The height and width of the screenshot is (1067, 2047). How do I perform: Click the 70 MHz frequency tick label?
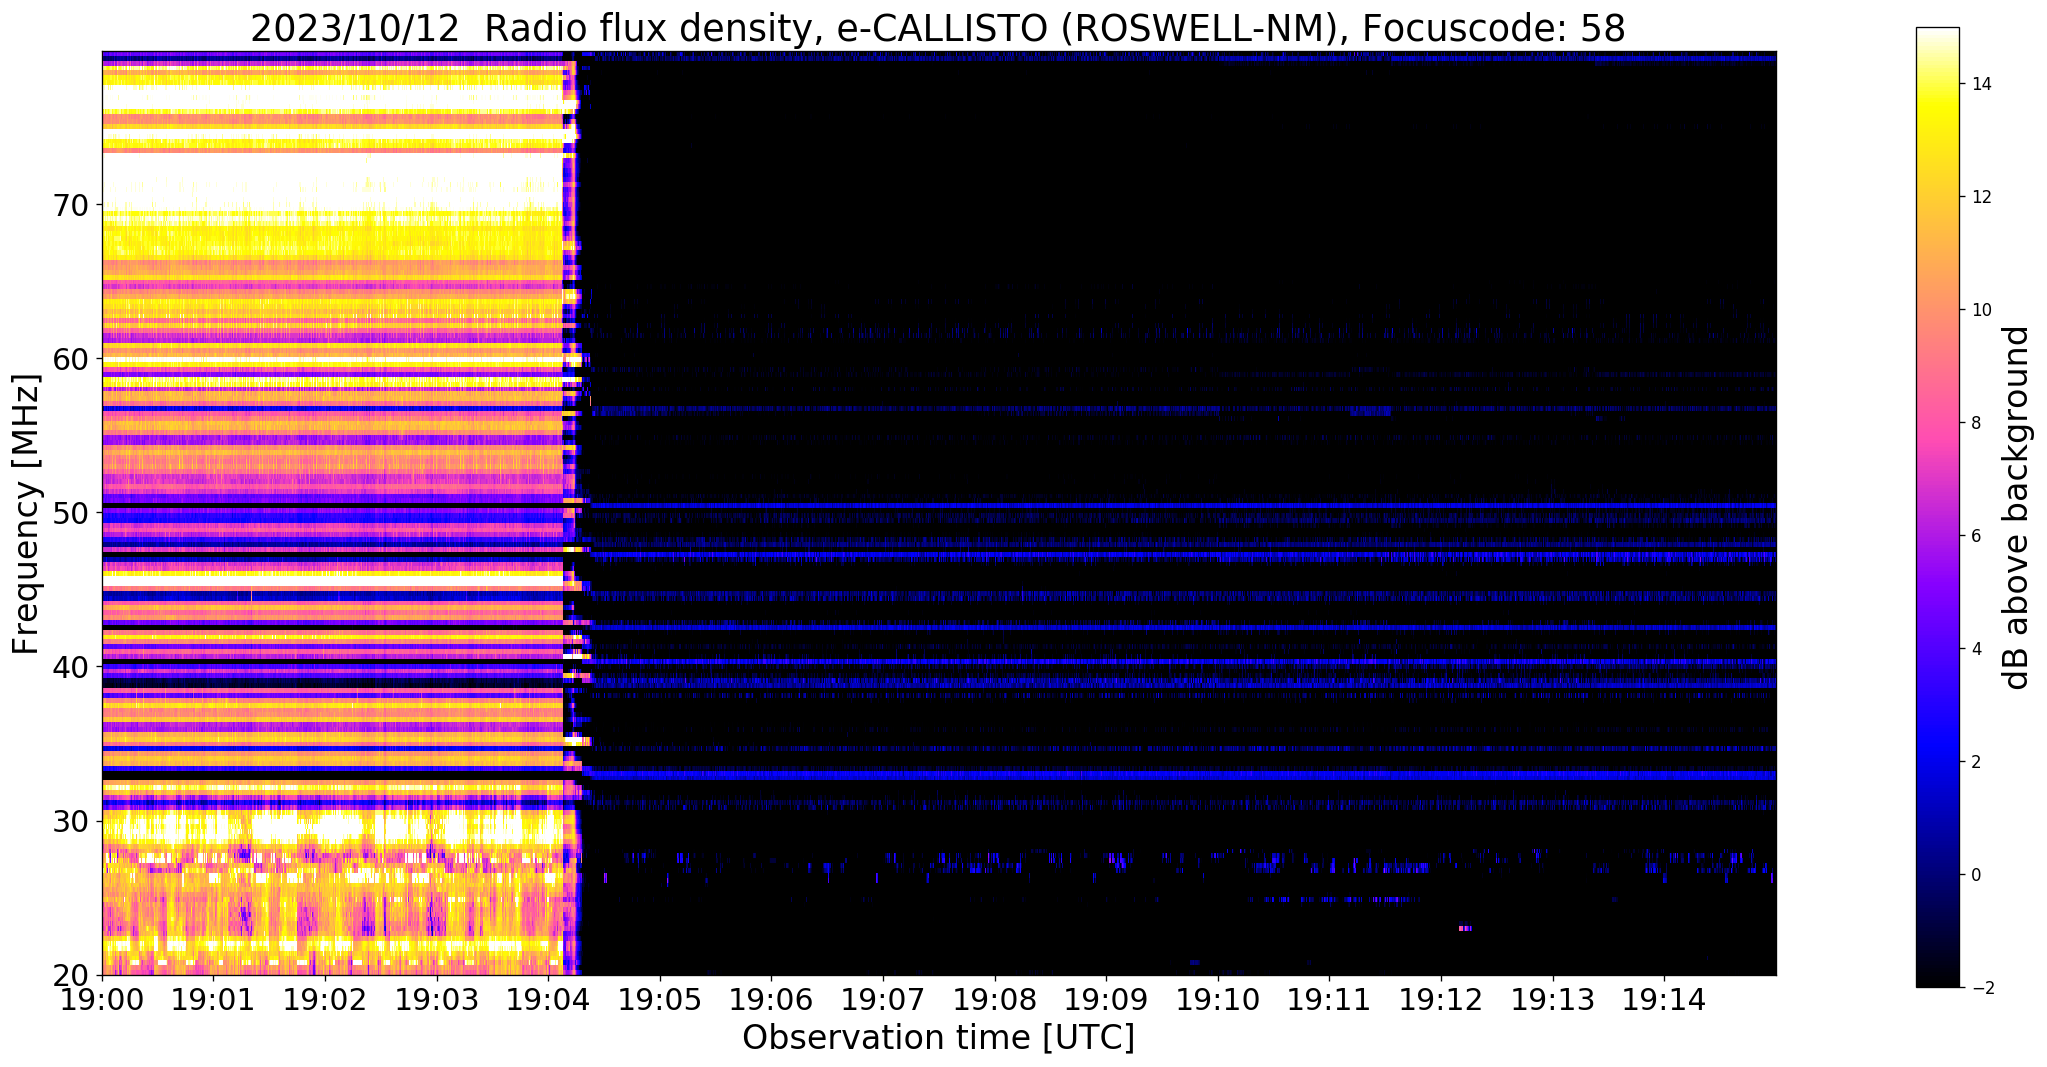pos(71,204)
